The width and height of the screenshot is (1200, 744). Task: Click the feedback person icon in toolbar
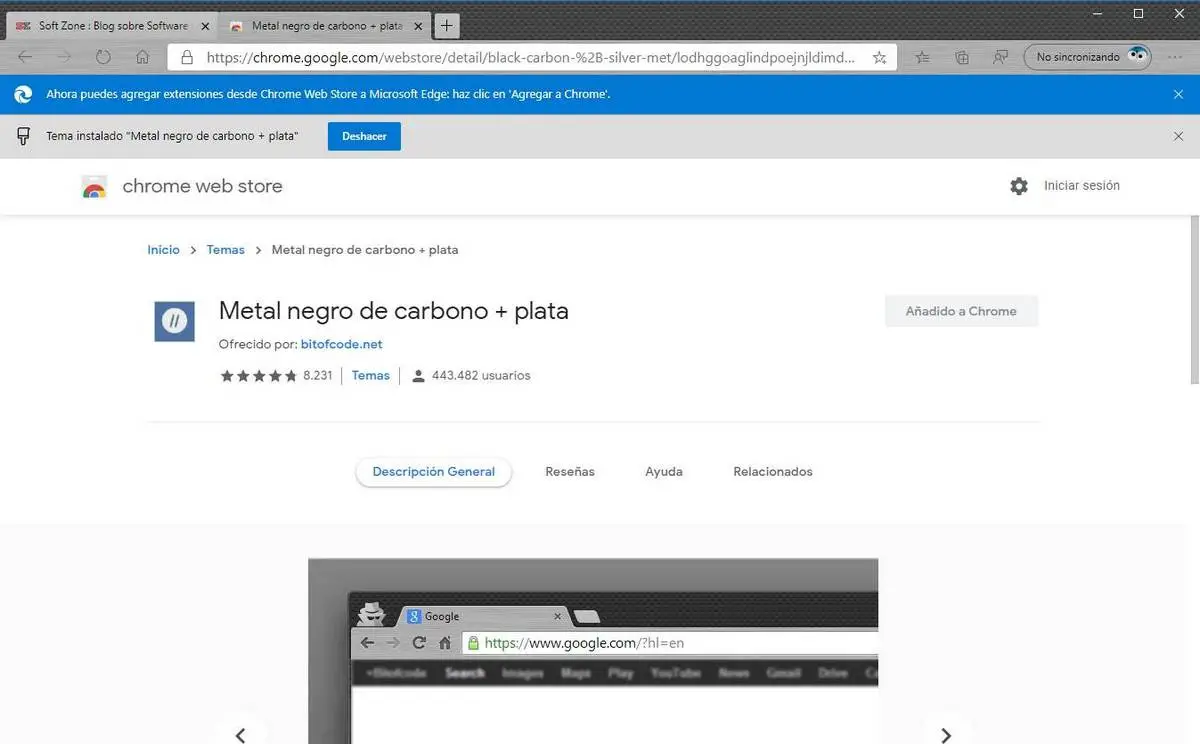(1000, 58)
